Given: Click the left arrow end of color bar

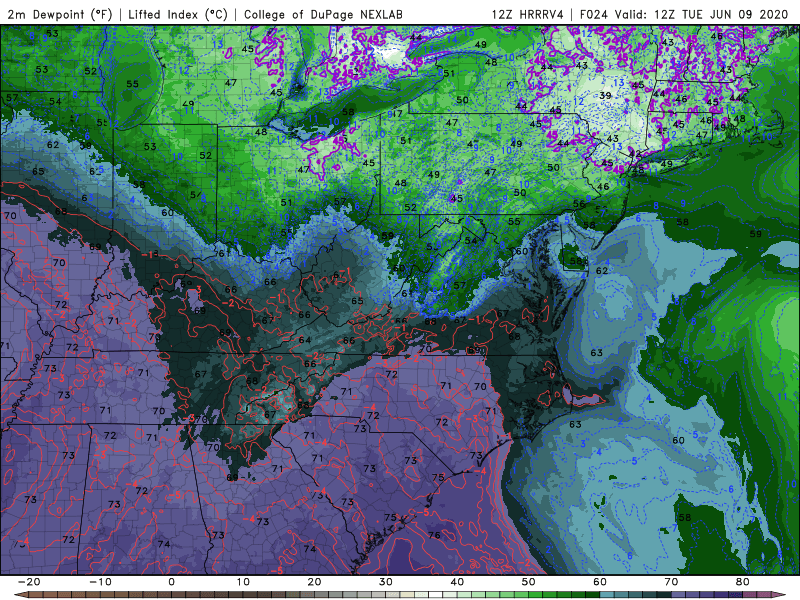Looking at the screenshot, I should pyautogui.click(x=20, y=595).
